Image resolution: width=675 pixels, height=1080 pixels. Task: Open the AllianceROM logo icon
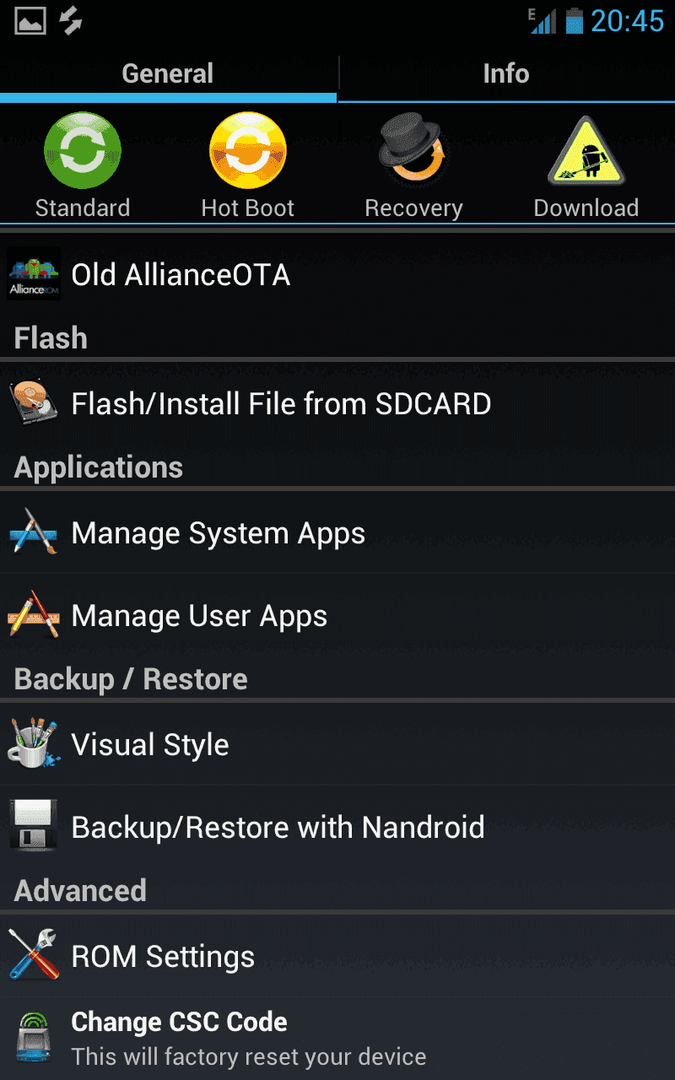click(x=34, y=274)
